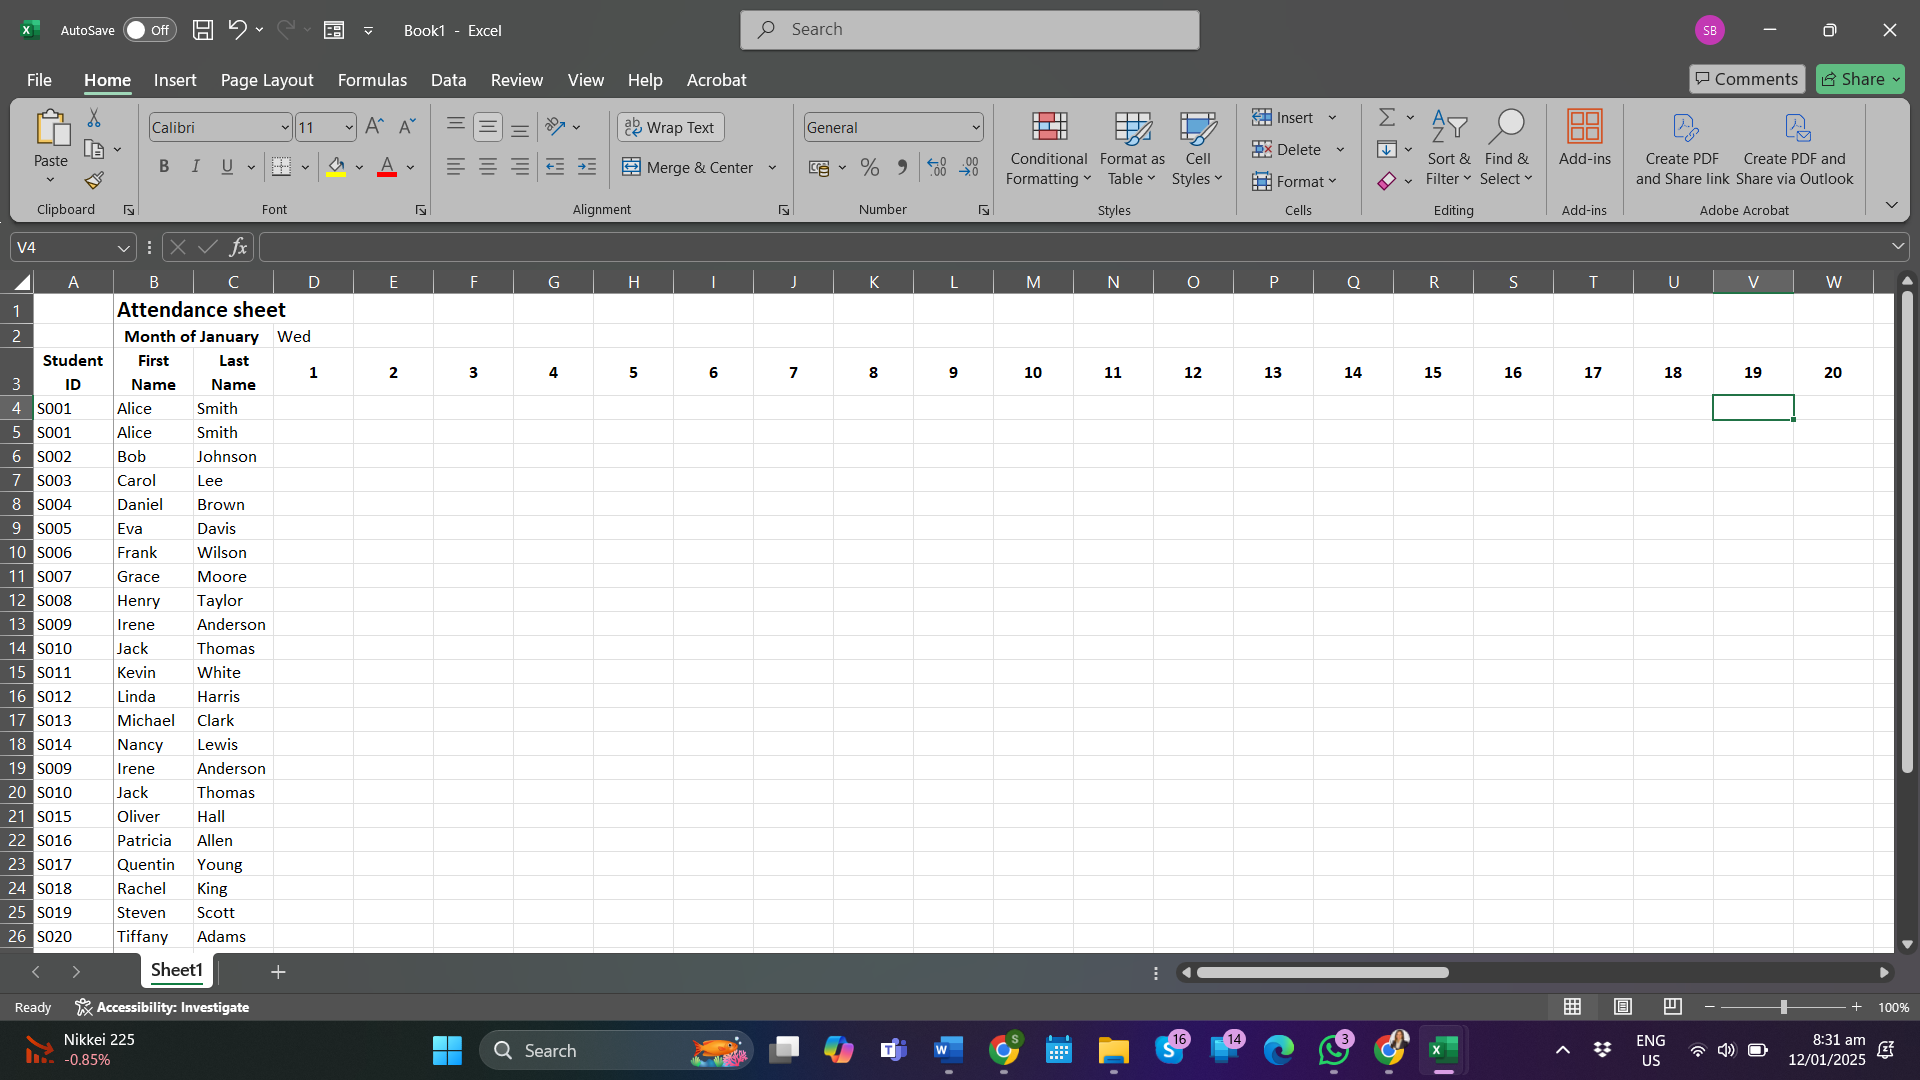The image size is (1920, 1080).
Task: Click the Insert Function fx icon
Action: pos(238,247)
